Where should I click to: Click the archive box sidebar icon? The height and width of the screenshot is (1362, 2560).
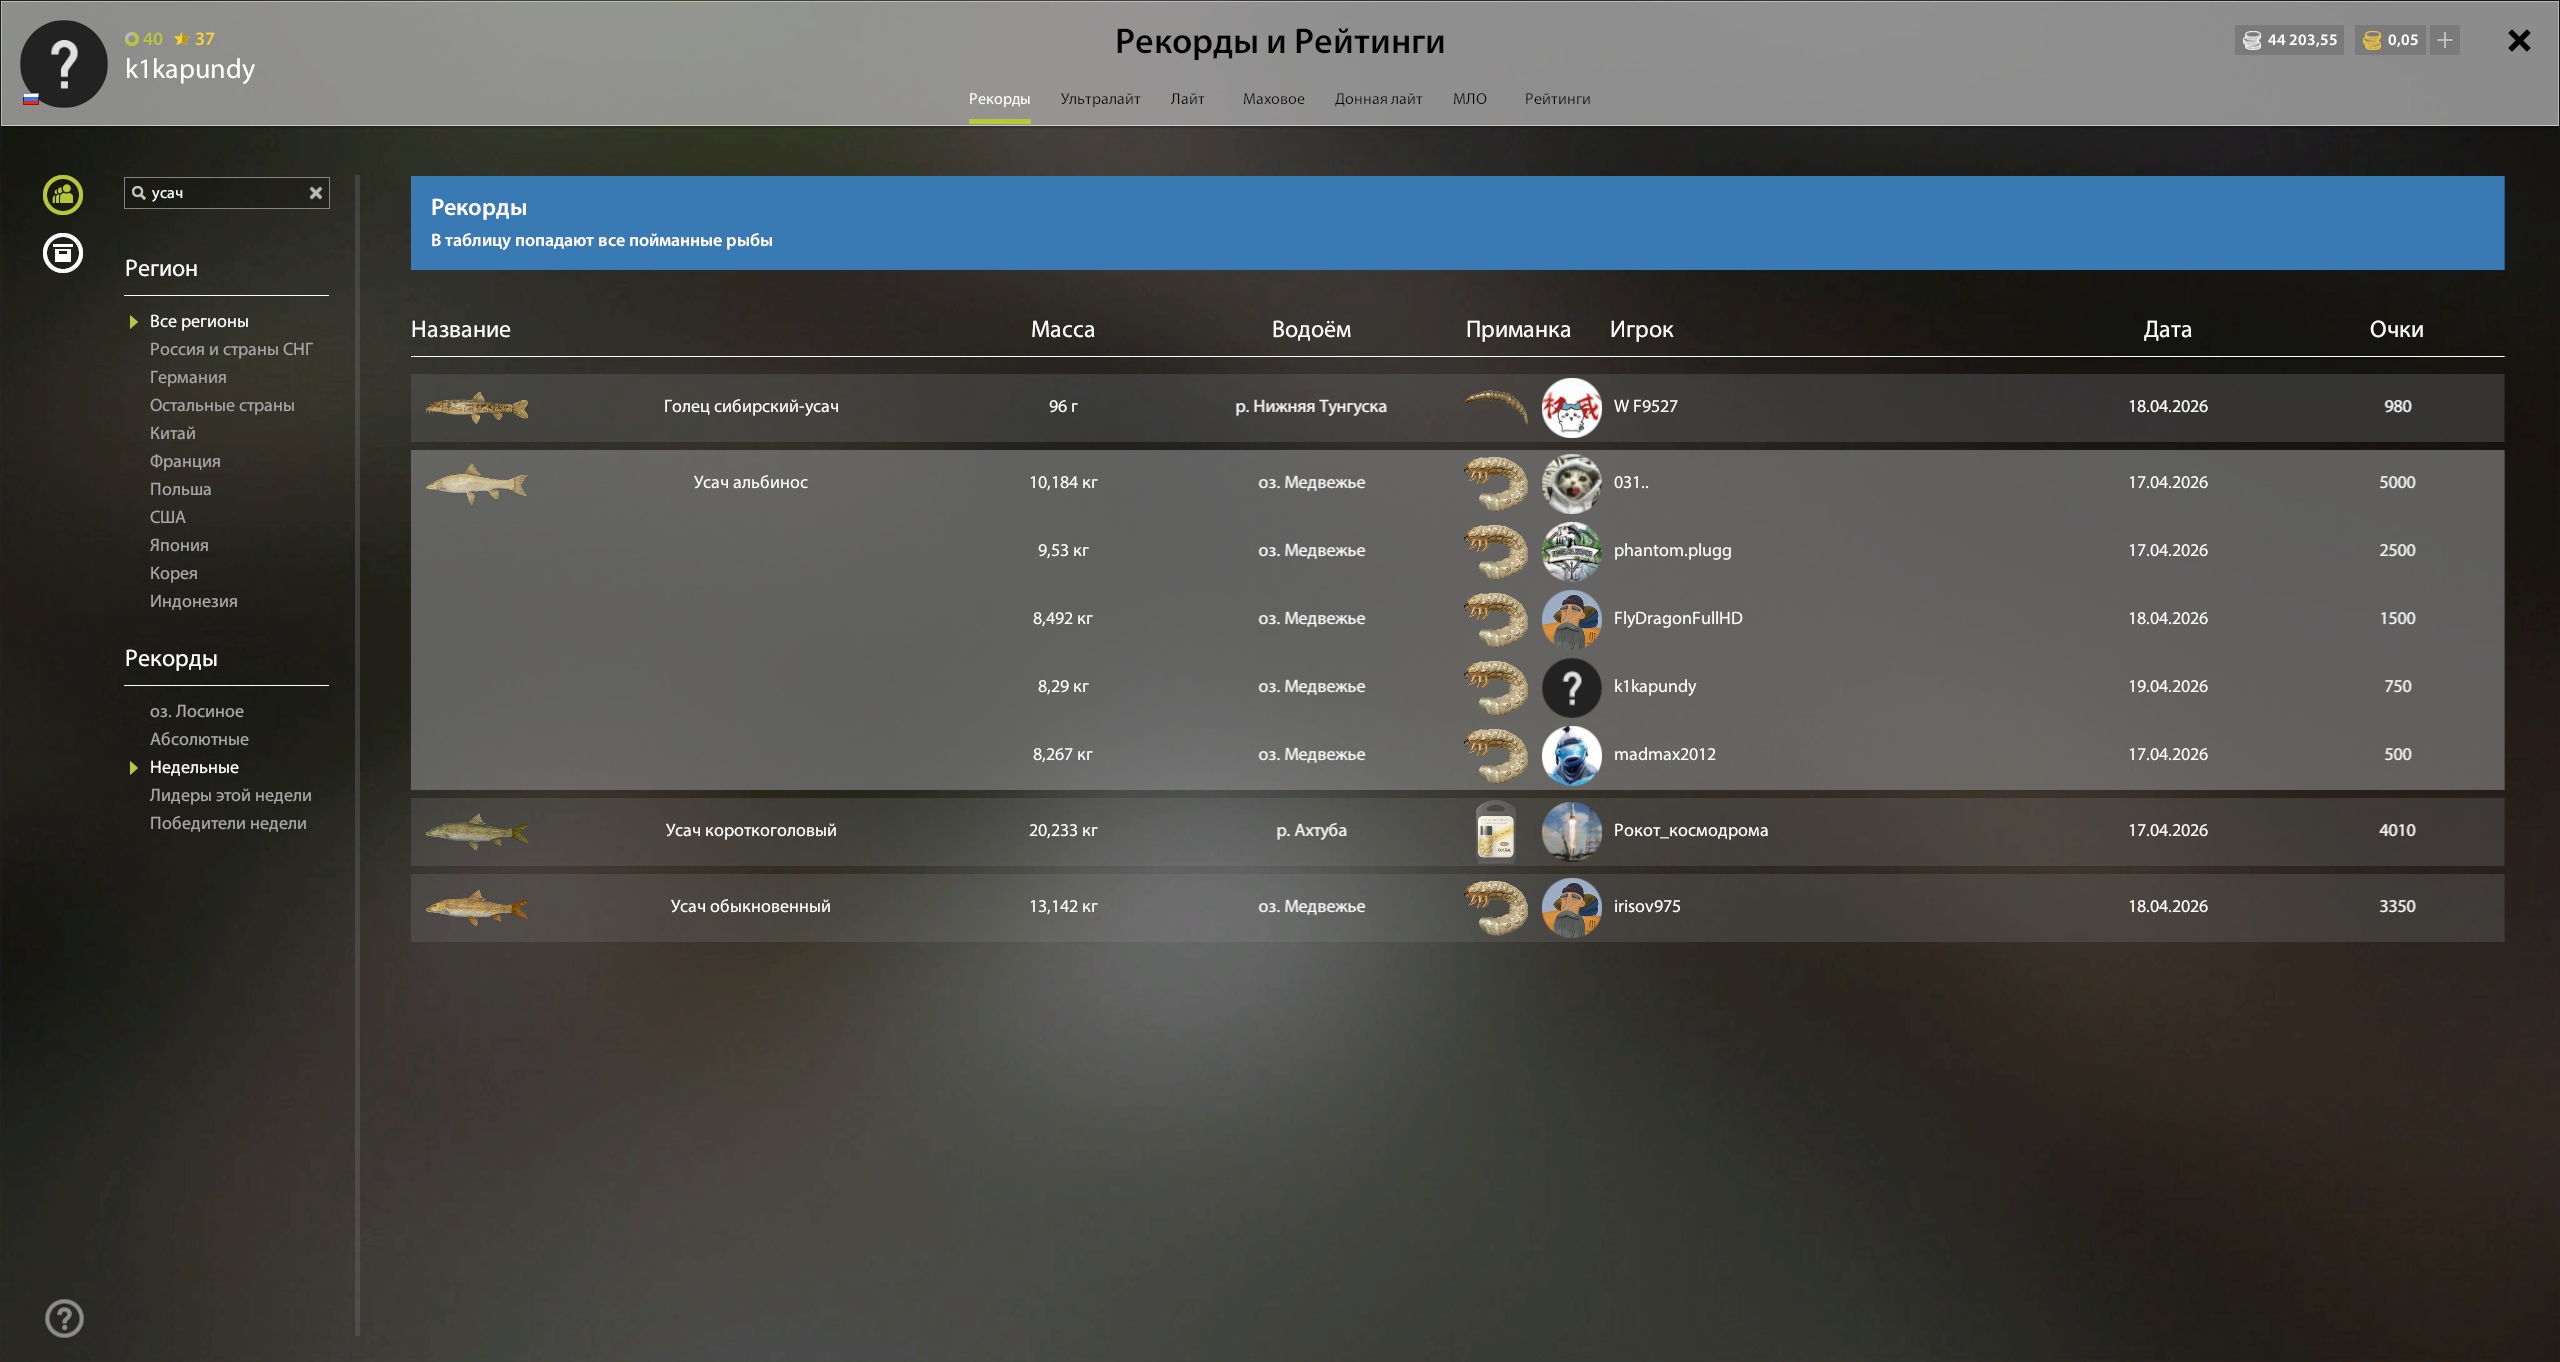[63, 253]
